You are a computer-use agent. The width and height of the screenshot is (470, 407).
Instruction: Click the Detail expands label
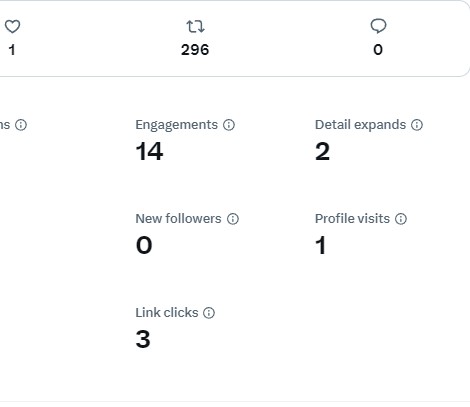(360, 125)
